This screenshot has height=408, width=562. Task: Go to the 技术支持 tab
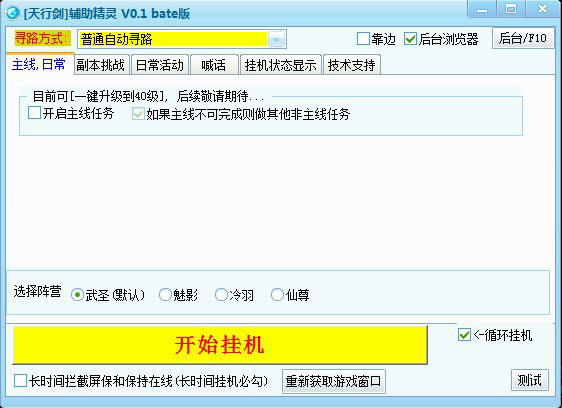(x=352, y=65)
